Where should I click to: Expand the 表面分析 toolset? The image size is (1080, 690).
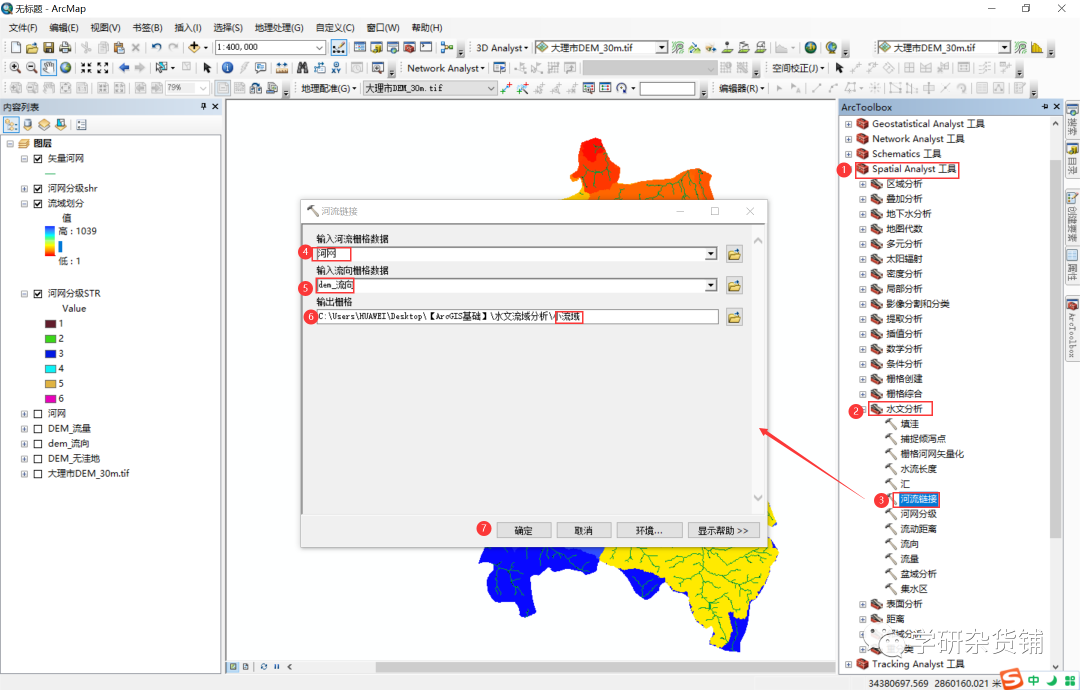coord(862,604)
